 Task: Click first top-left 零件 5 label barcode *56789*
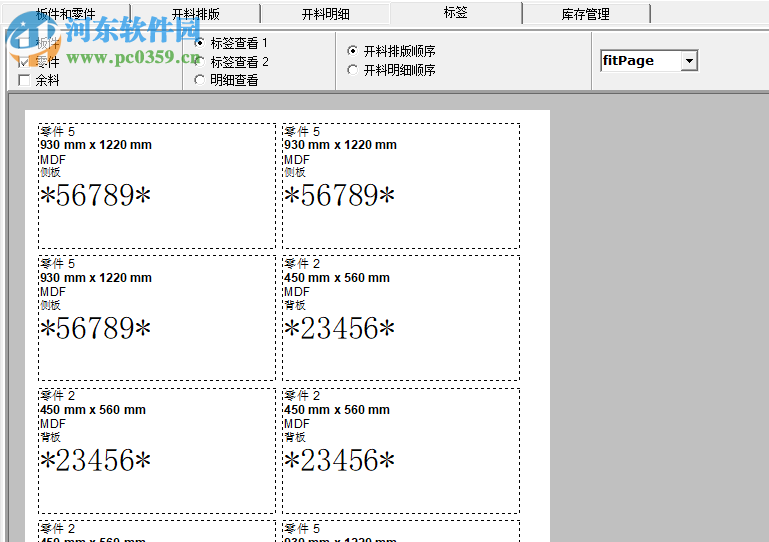96,195
